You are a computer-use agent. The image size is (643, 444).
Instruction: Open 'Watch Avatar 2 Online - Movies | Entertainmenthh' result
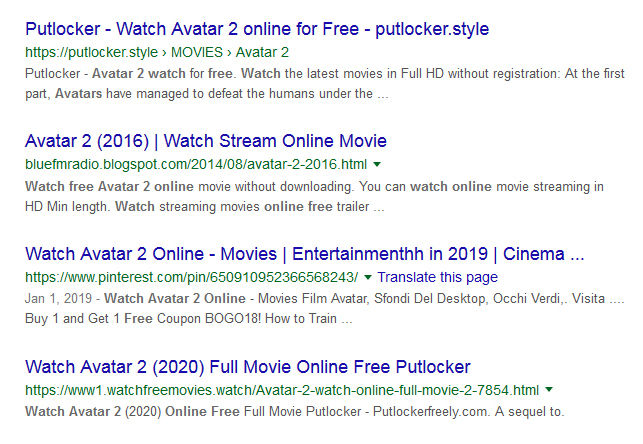click(305, 254)
